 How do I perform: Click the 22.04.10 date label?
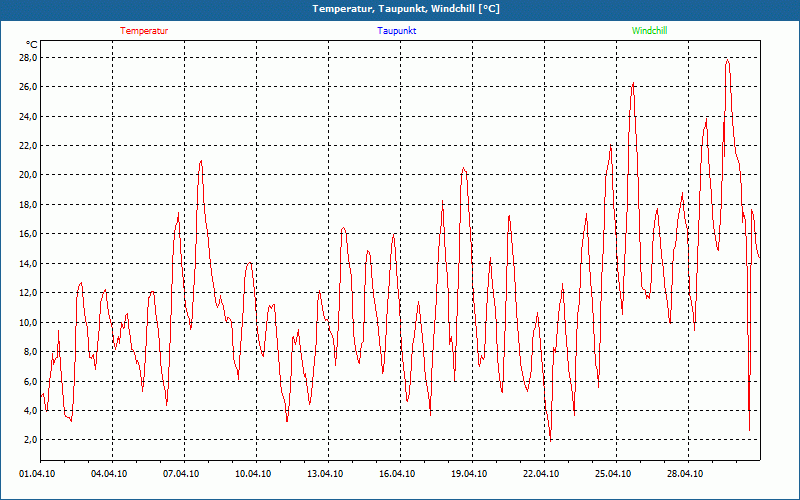pyautogui.click(x=541, y=473)
